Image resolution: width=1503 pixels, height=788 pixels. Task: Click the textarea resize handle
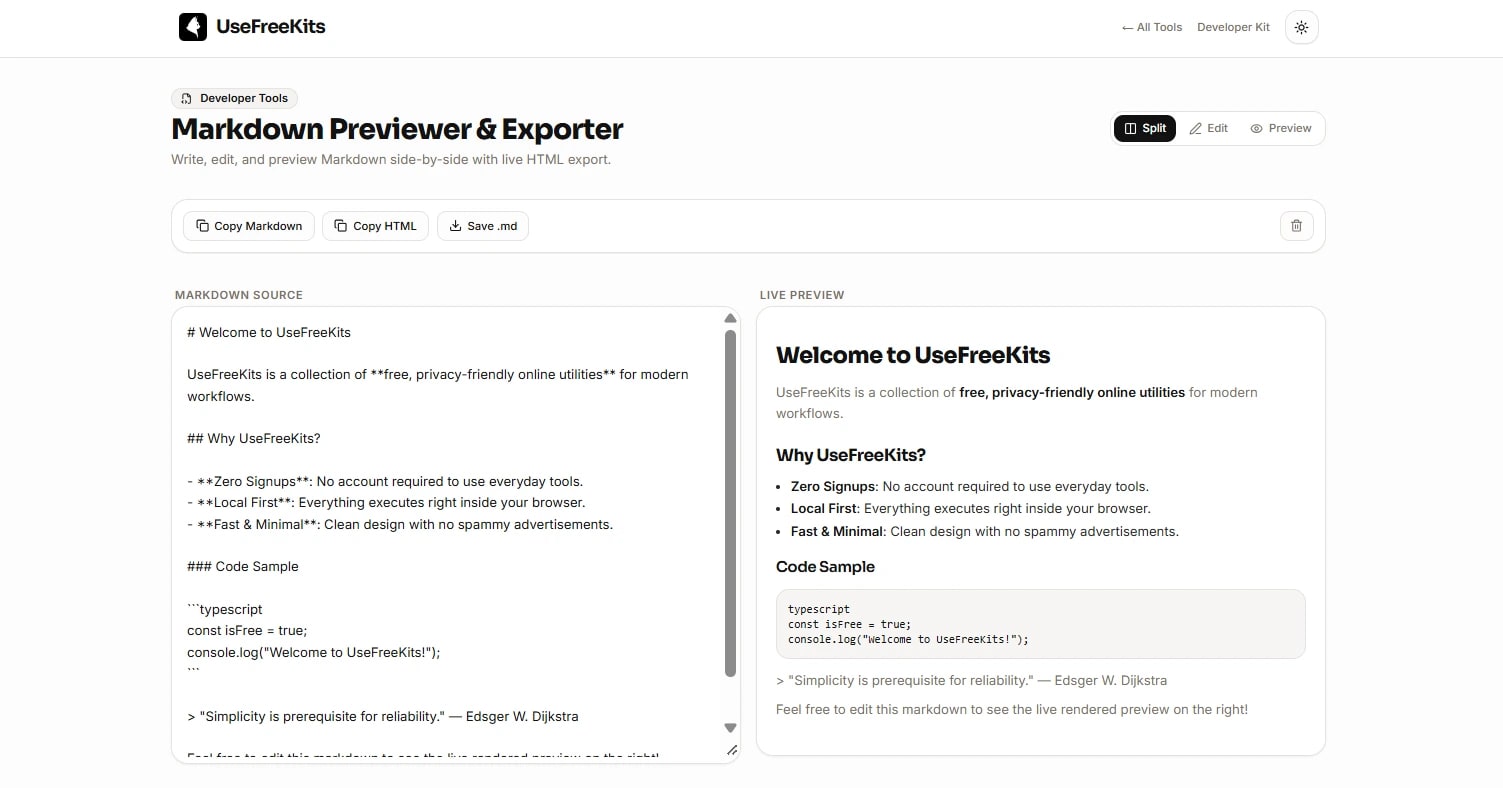pos(731,749)
